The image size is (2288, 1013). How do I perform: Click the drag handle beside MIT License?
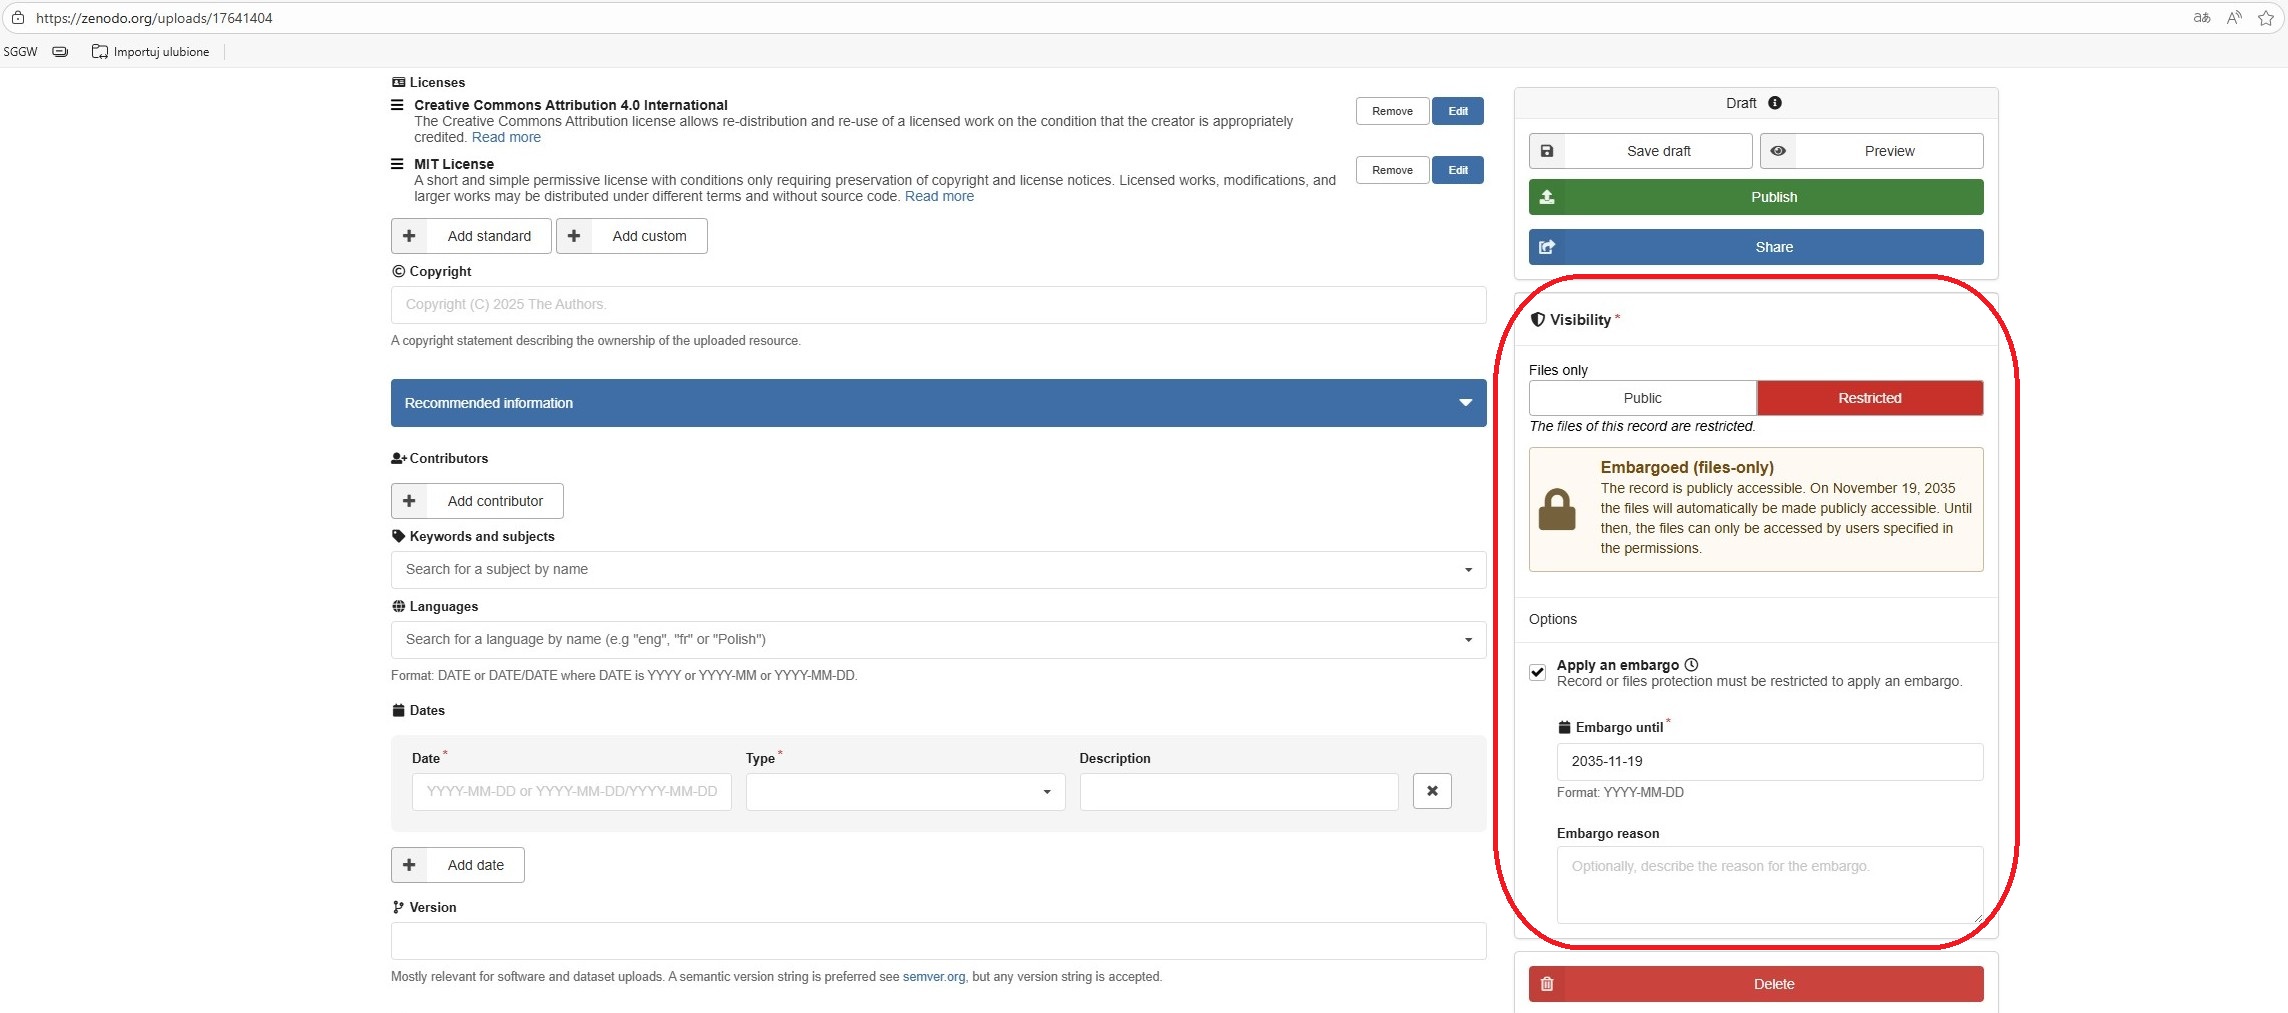[397, 164]
